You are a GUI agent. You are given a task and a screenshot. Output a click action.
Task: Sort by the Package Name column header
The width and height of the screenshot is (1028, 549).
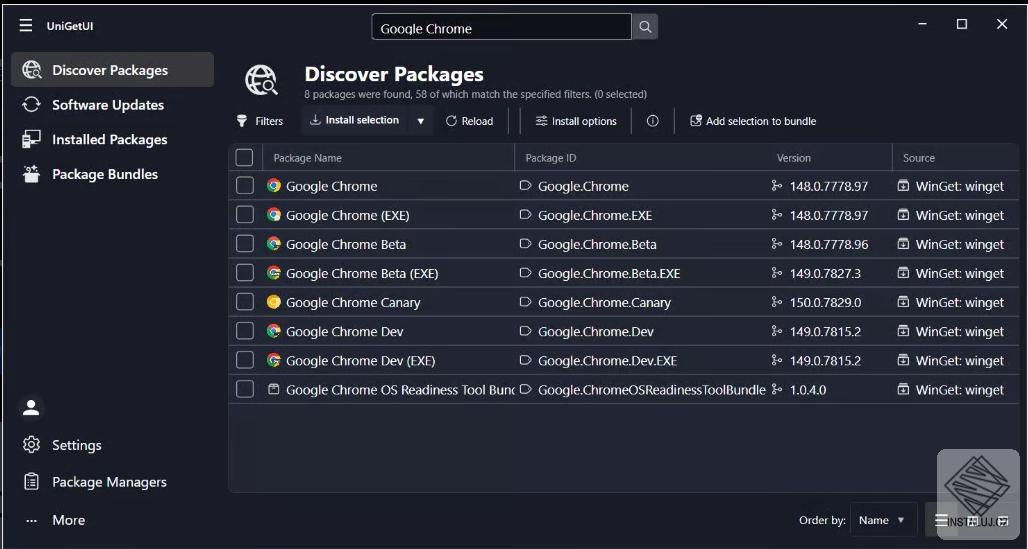[x=389, y=157]
